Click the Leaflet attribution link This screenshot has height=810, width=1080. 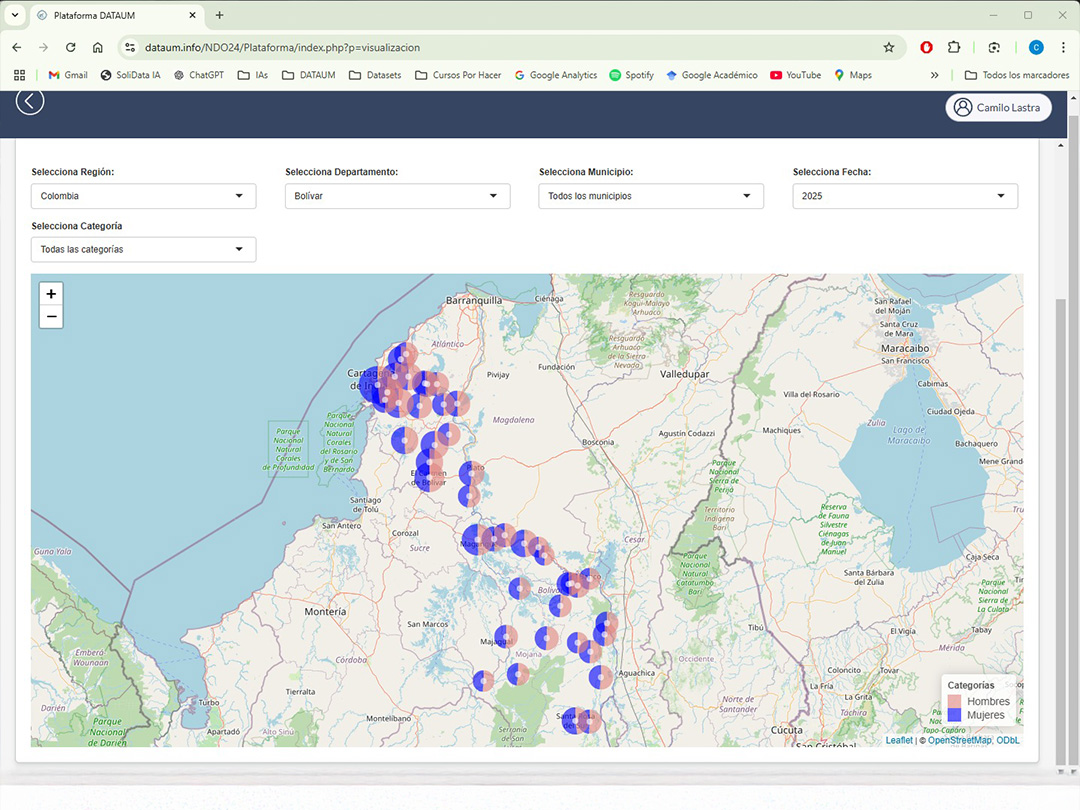899,740
